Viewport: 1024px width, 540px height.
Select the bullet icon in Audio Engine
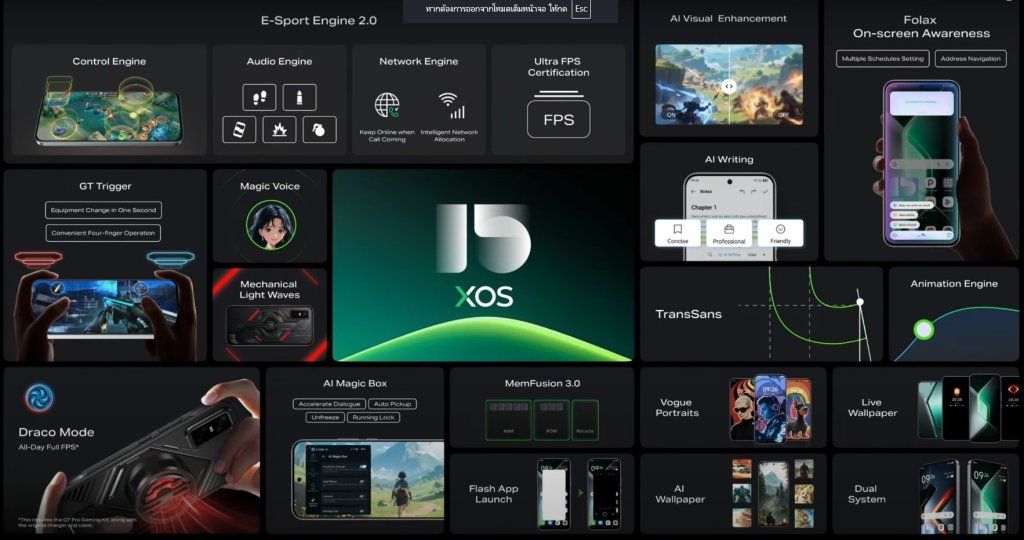click(x=300, y=97)
